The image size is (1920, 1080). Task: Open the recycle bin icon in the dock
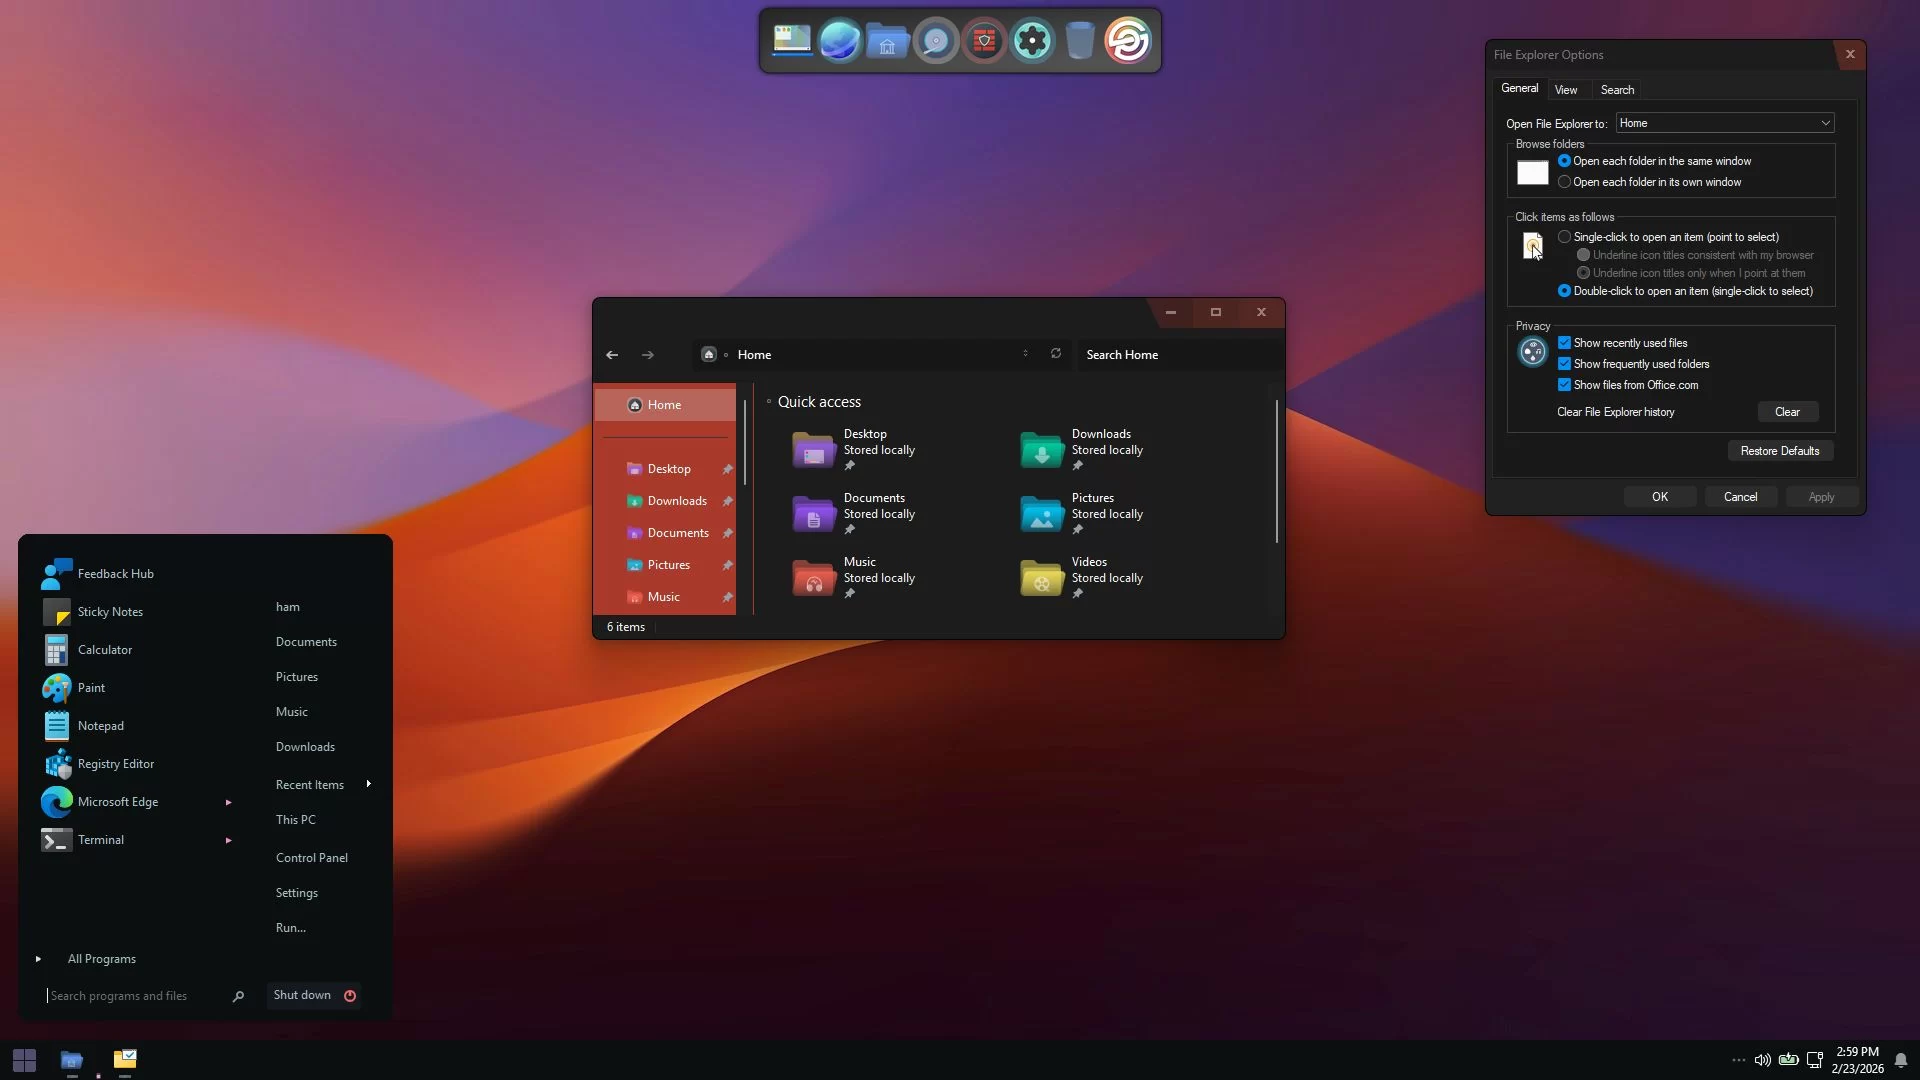coord(1080,41)
